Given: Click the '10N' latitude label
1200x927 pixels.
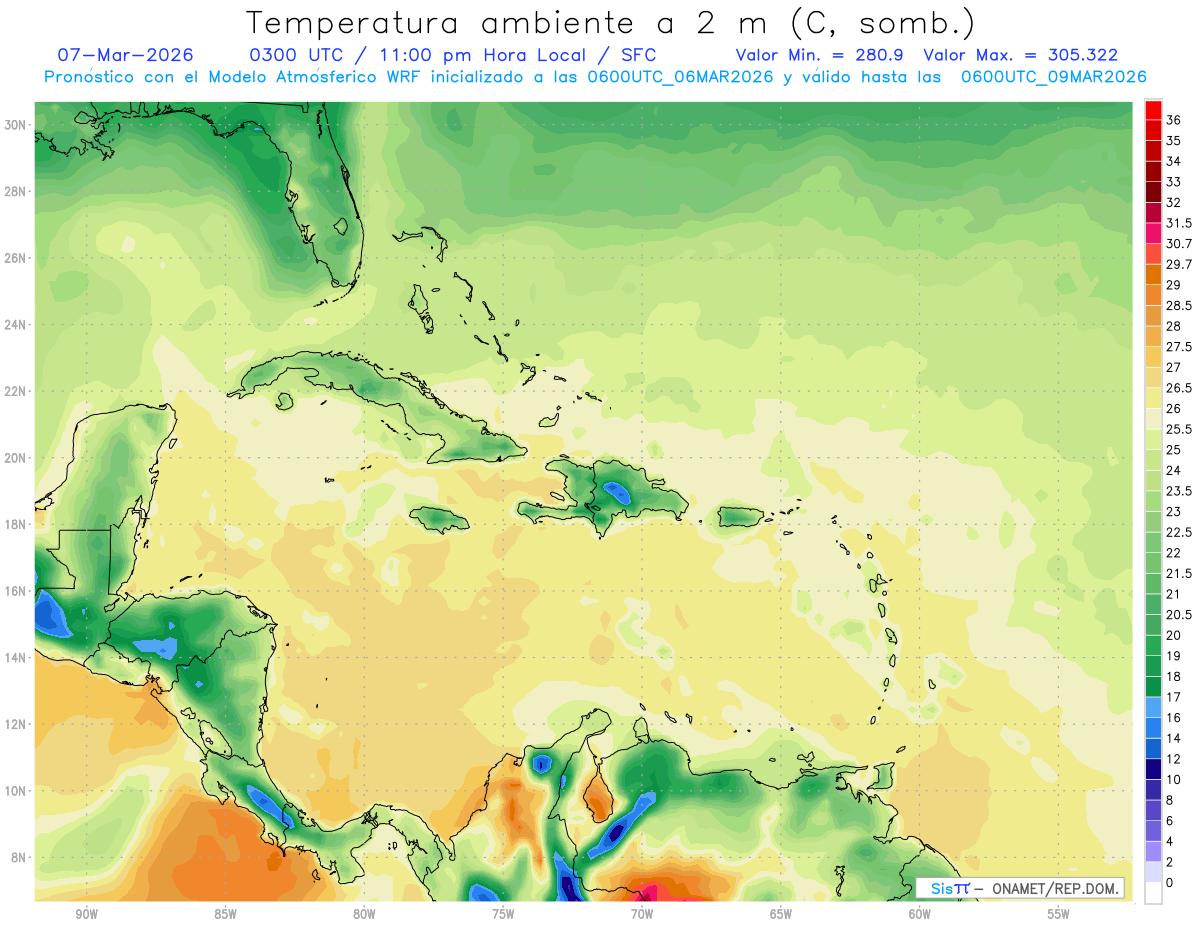Looking at the screenshot, I should pyautogui.click(x=15, y=791).
